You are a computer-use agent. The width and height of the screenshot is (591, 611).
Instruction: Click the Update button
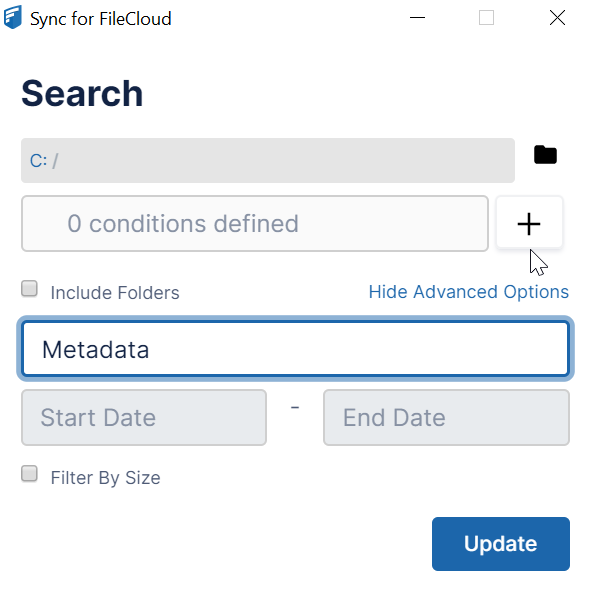[x=501, y=544]
